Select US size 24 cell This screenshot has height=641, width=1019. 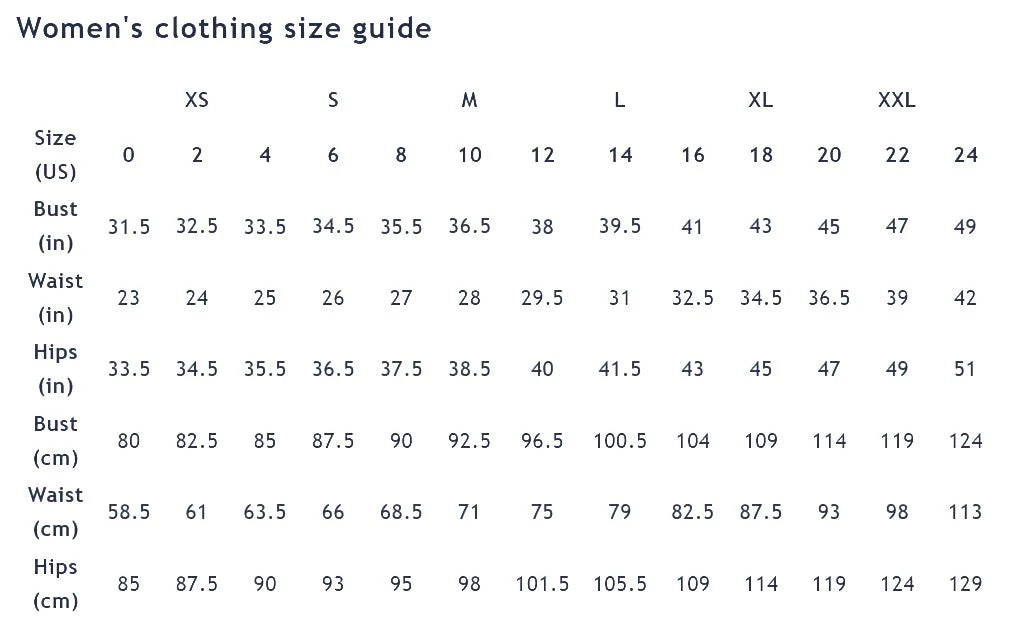coord(965,155)
